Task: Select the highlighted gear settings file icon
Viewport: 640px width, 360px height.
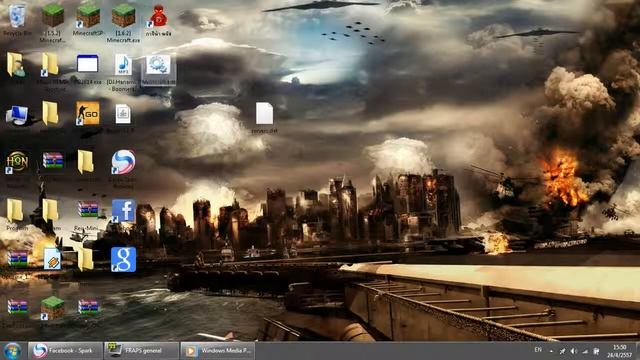Action: click(x=158, y=65)
